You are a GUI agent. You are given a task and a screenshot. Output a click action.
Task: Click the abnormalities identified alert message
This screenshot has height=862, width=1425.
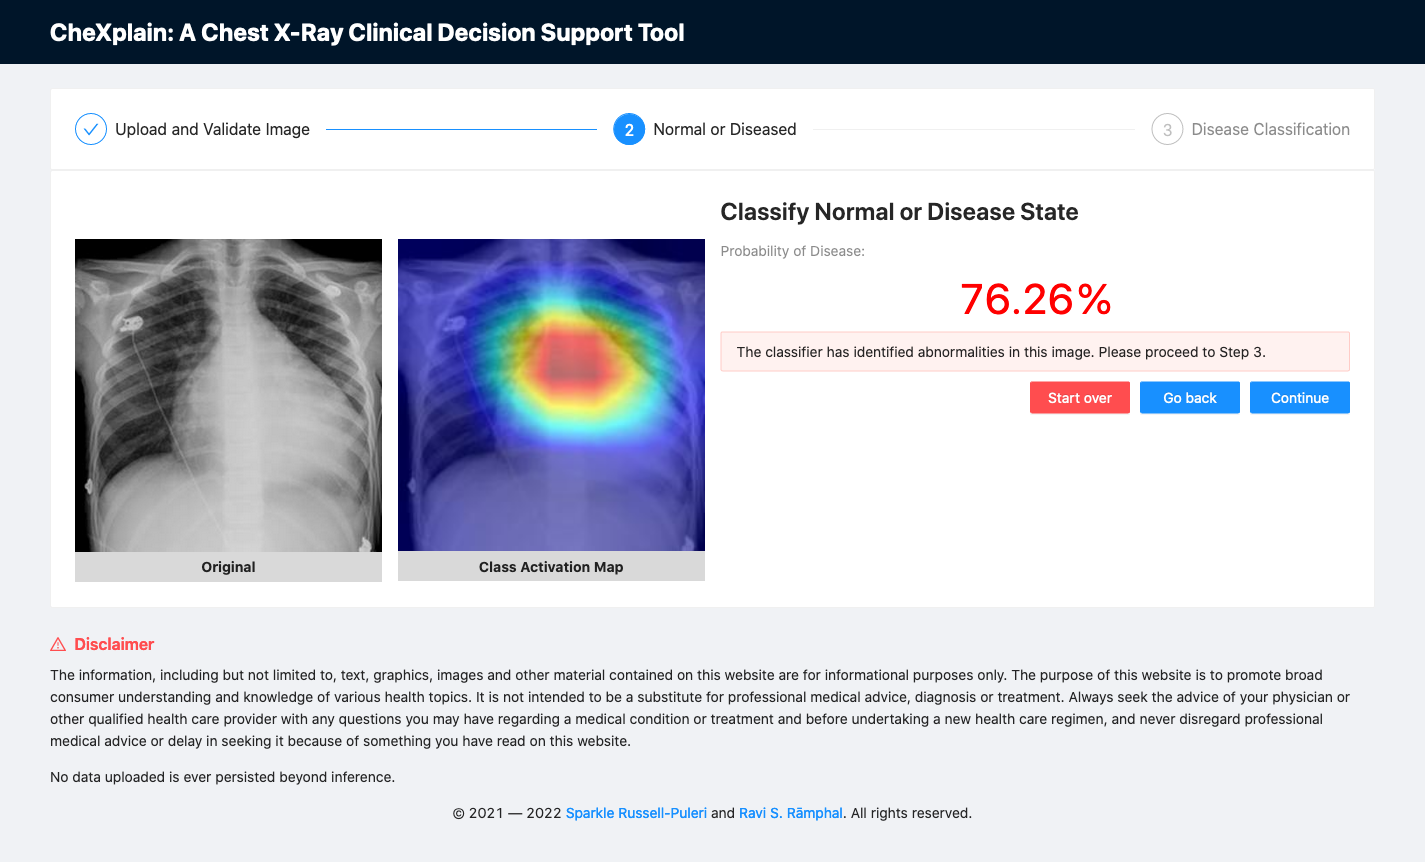click(x=1035, y=352)
